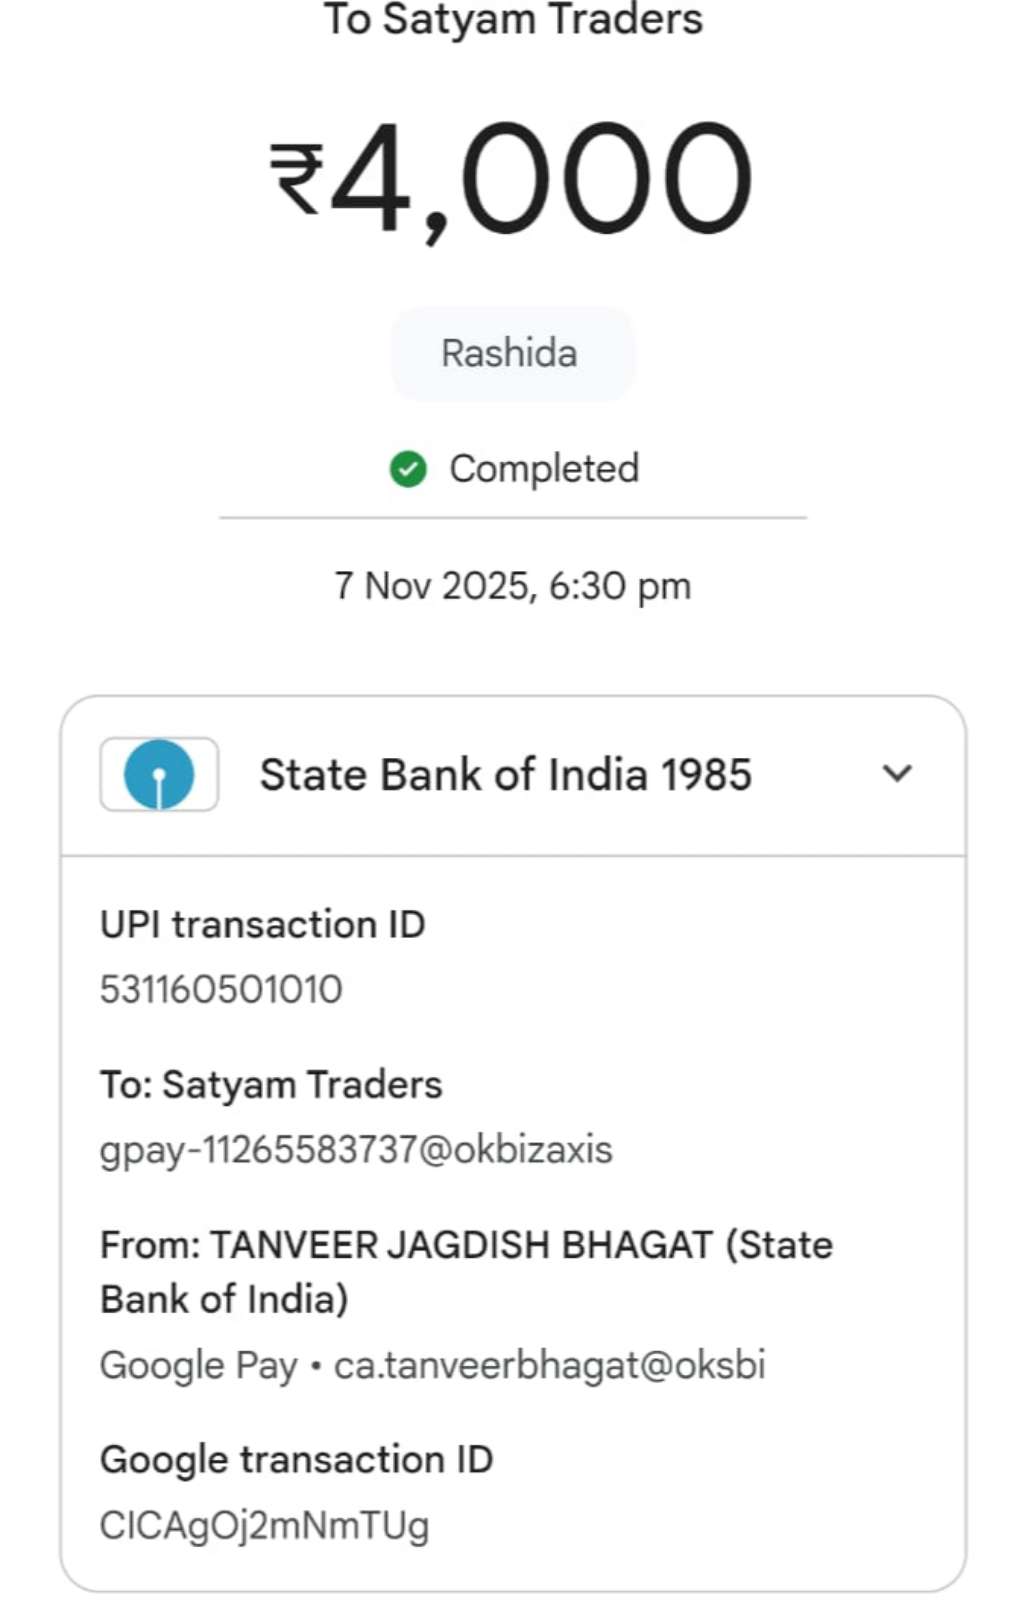1028x1600 pixels.
Task: Click the 'To: Satyam Traders' label in details
Action: (x=271, y=1085)
